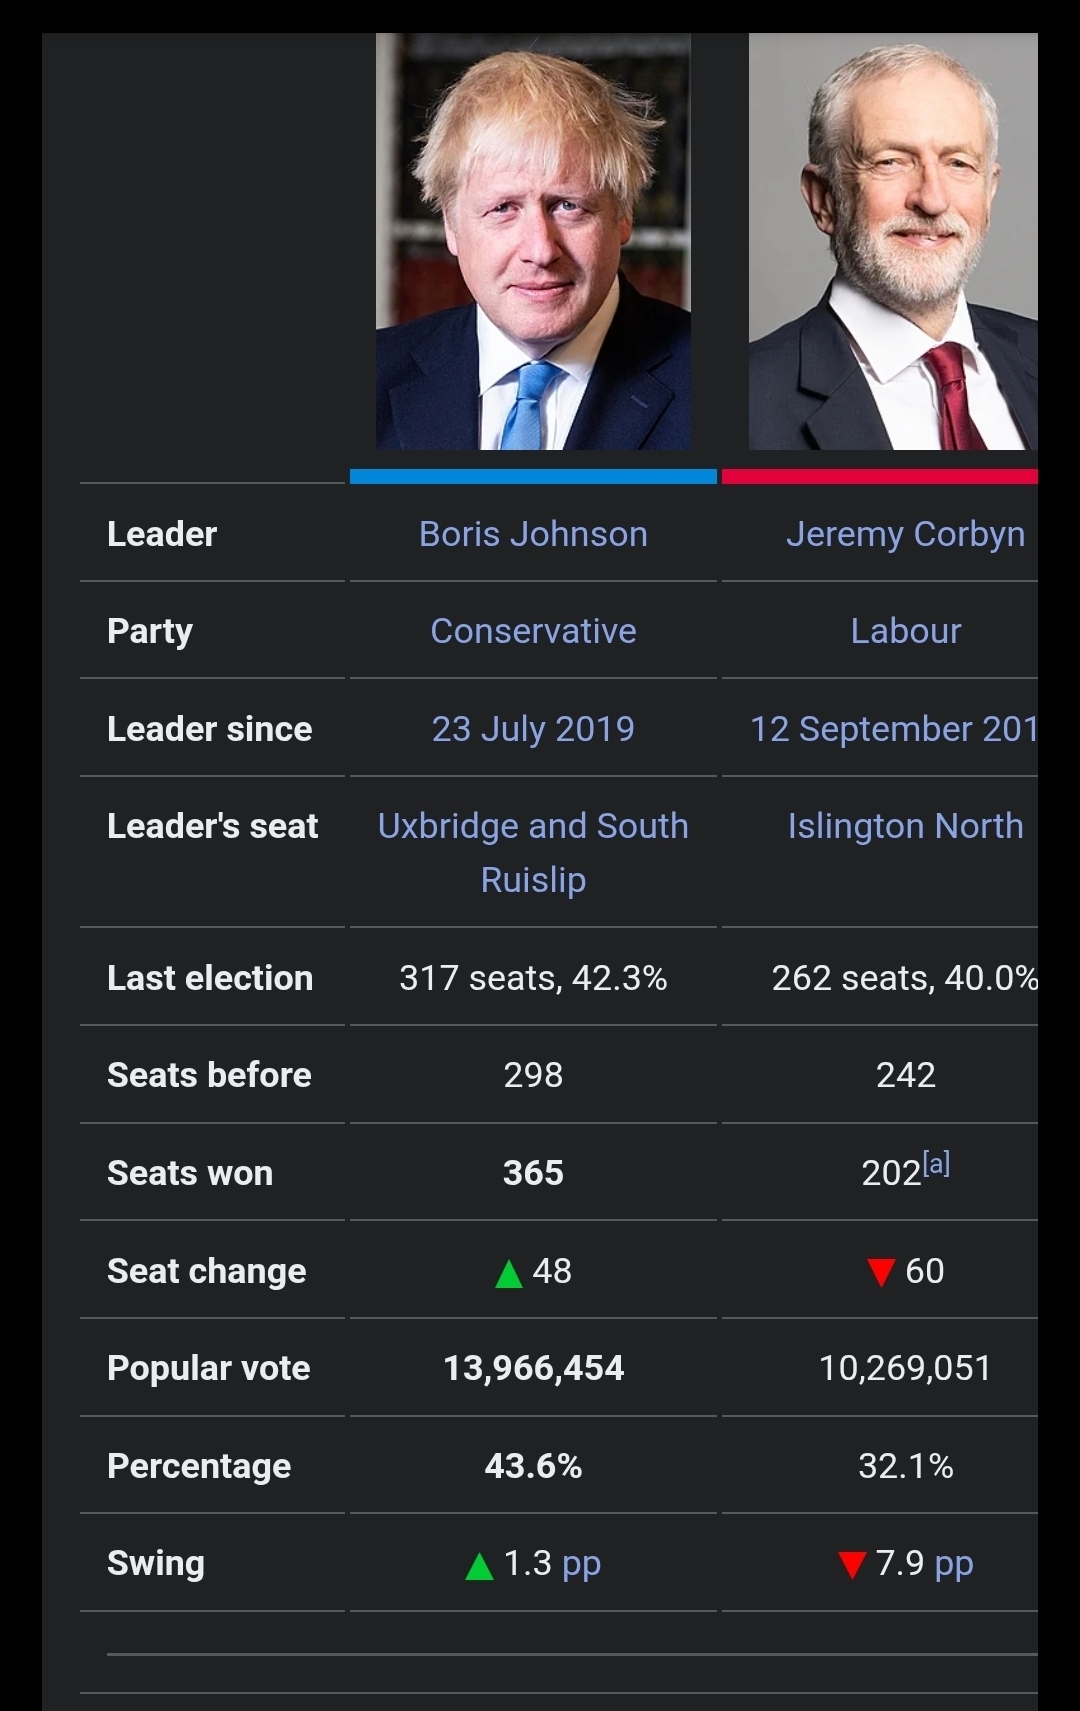This screenshot has height=1711, width=1080.
Task: Visit the Uxbridge and South Ruislip link
Action: (x=533, y=853)
